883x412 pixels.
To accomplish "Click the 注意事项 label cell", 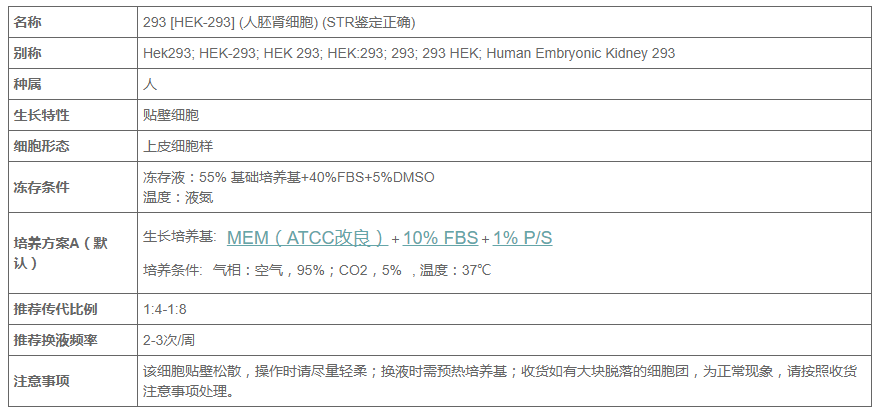I will pyautogui.click(x=73, y=381).
